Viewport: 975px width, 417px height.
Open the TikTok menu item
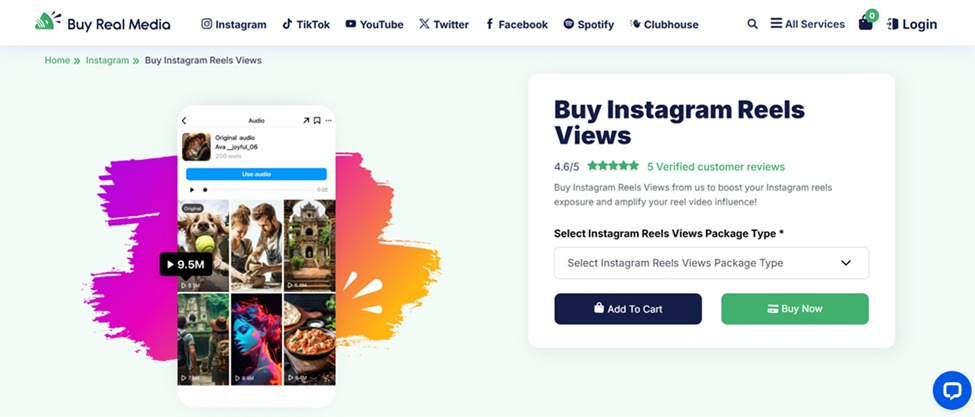(x=305, y=24)
